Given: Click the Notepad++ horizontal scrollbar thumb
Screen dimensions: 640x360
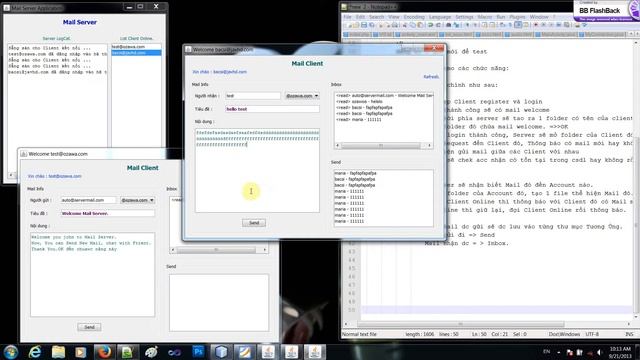Looking at the screenshot, I should tap(460, 324).
